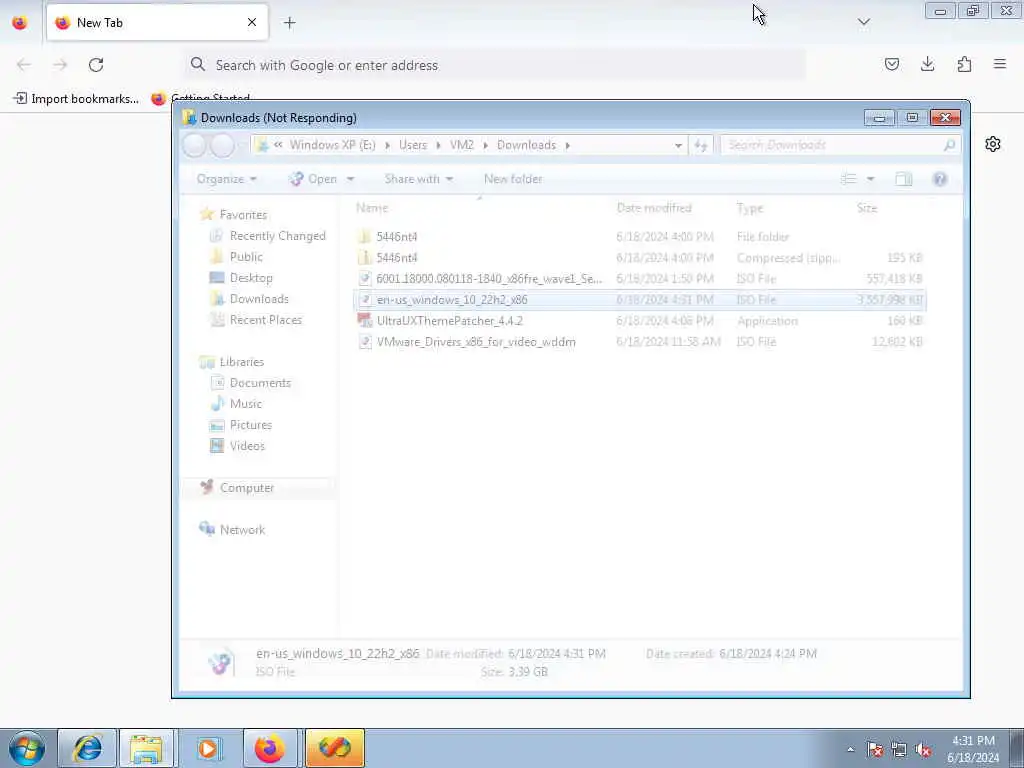Click the Explorer forward button
Viewport: 1024px width, 768px height.
(222, 145)
